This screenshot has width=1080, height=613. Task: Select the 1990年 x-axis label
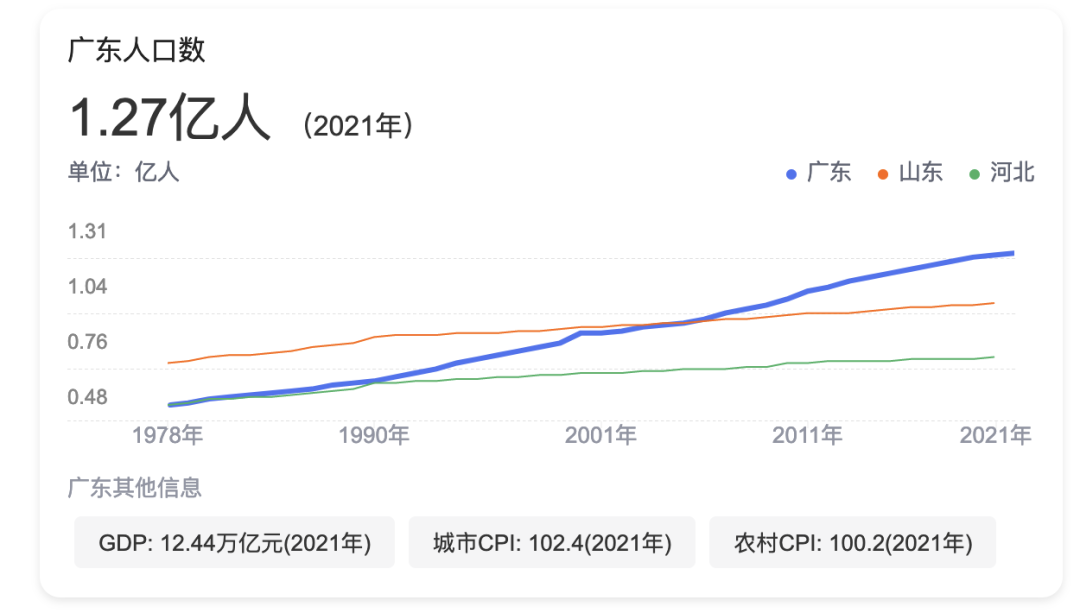(x=373, y=435)
